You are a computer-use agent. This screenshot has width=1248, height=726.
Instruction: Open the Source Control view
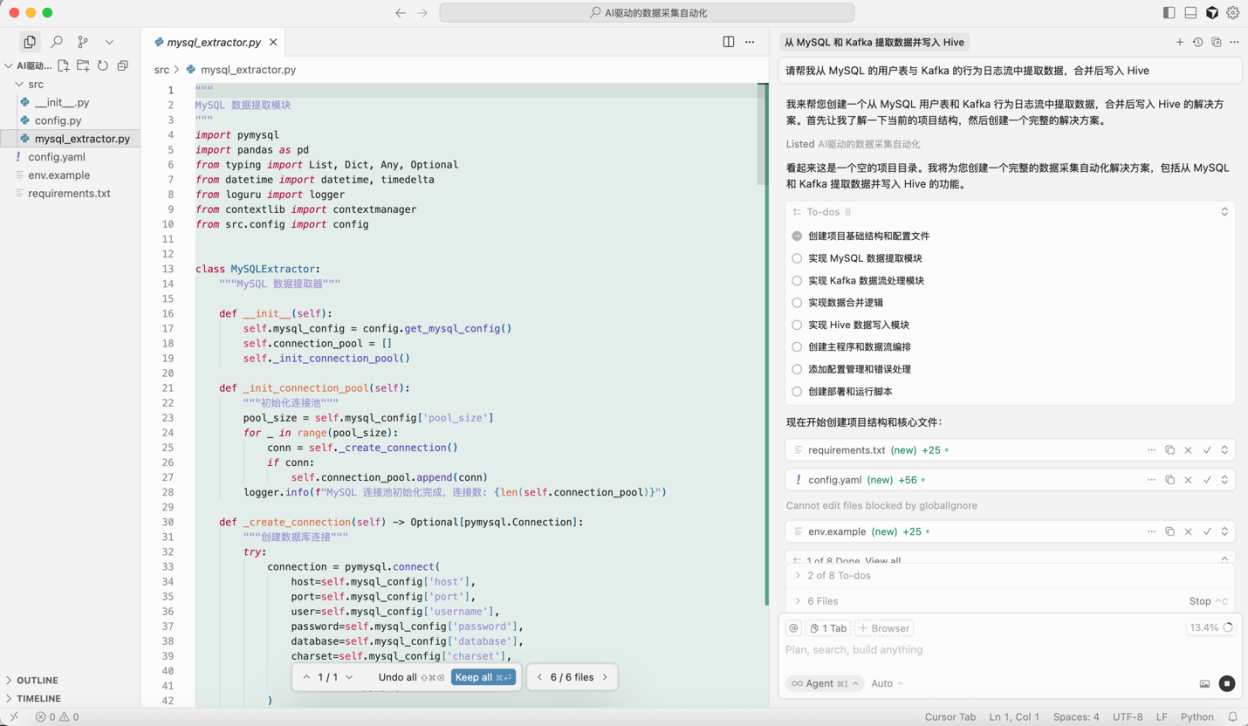(x=83, y=42)
